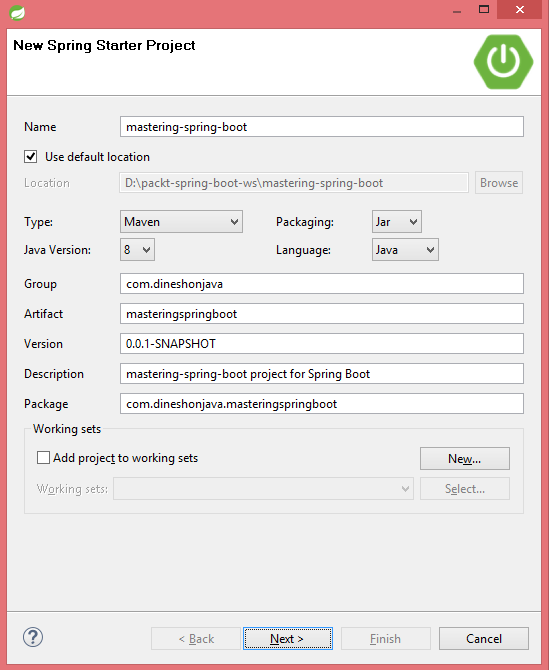Enable Add project to working sets
The image size is (549, 670).
pos(43,458)
